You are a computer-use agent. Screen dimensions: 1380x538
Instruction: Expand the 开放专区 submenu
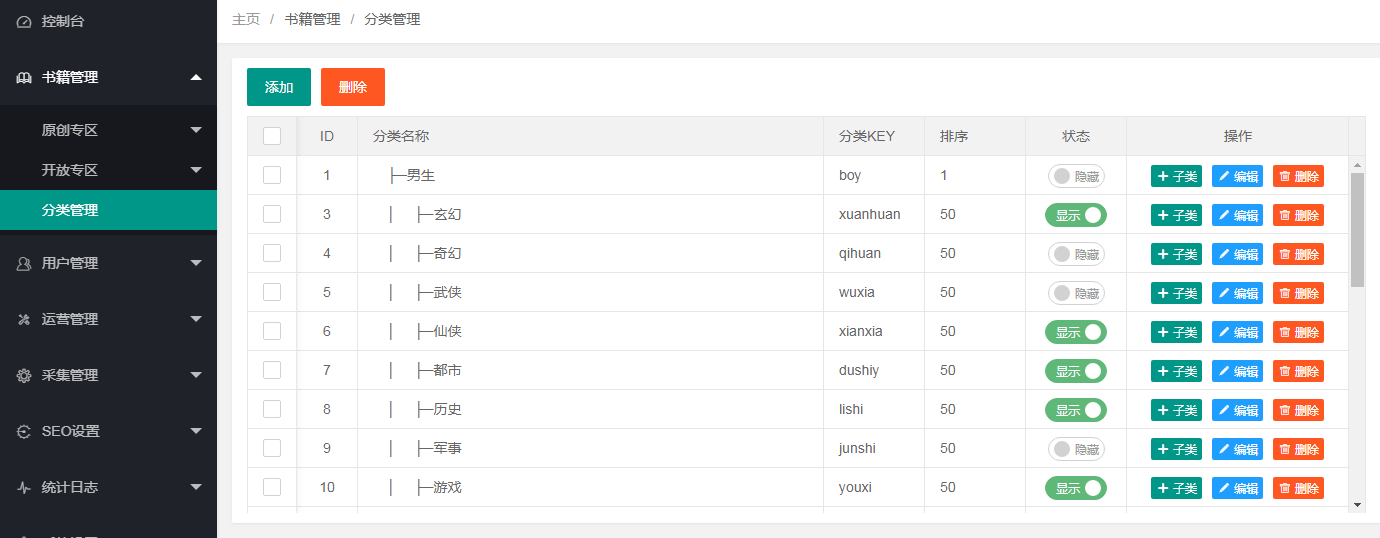(x=196, y=170)
